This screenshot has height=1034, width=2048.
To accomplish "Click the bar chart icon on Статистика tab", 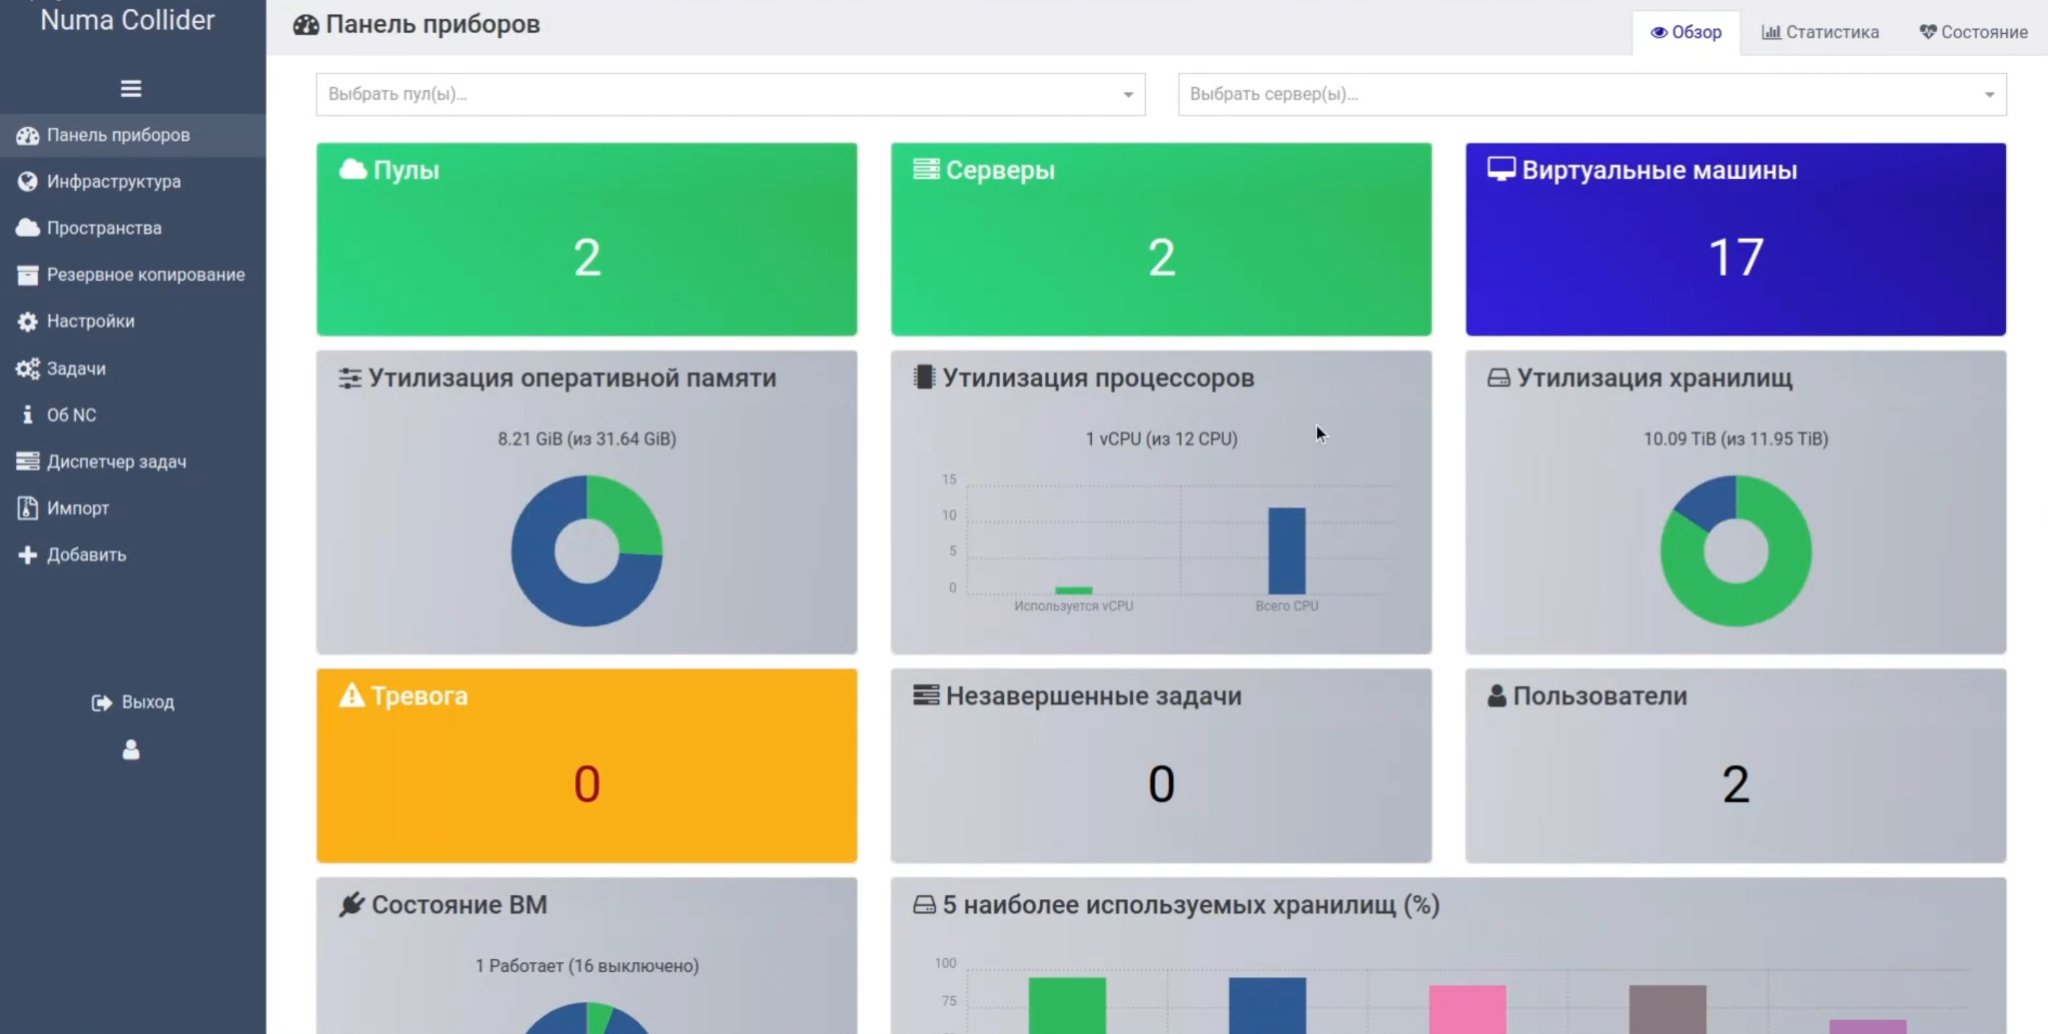I will tap(1771, 32).
